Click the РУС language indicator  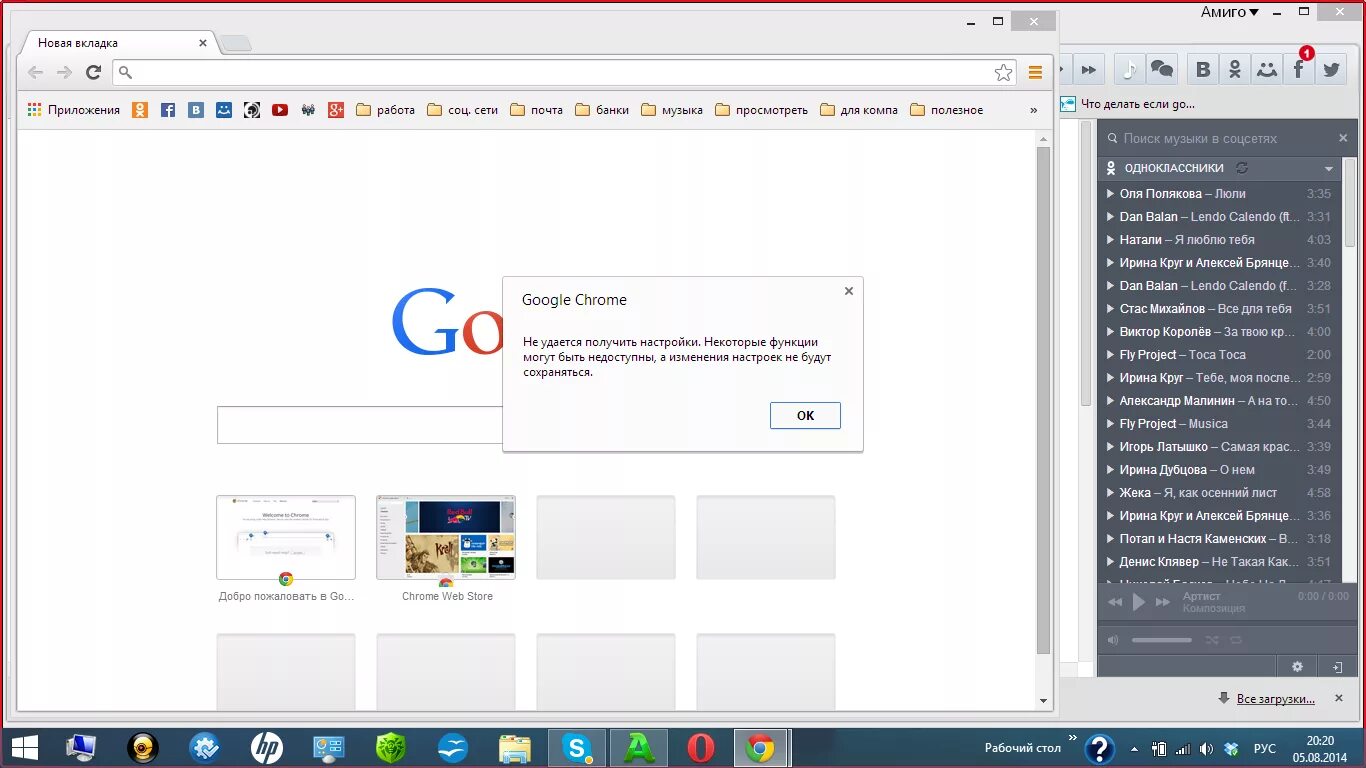pos(1265,748)
